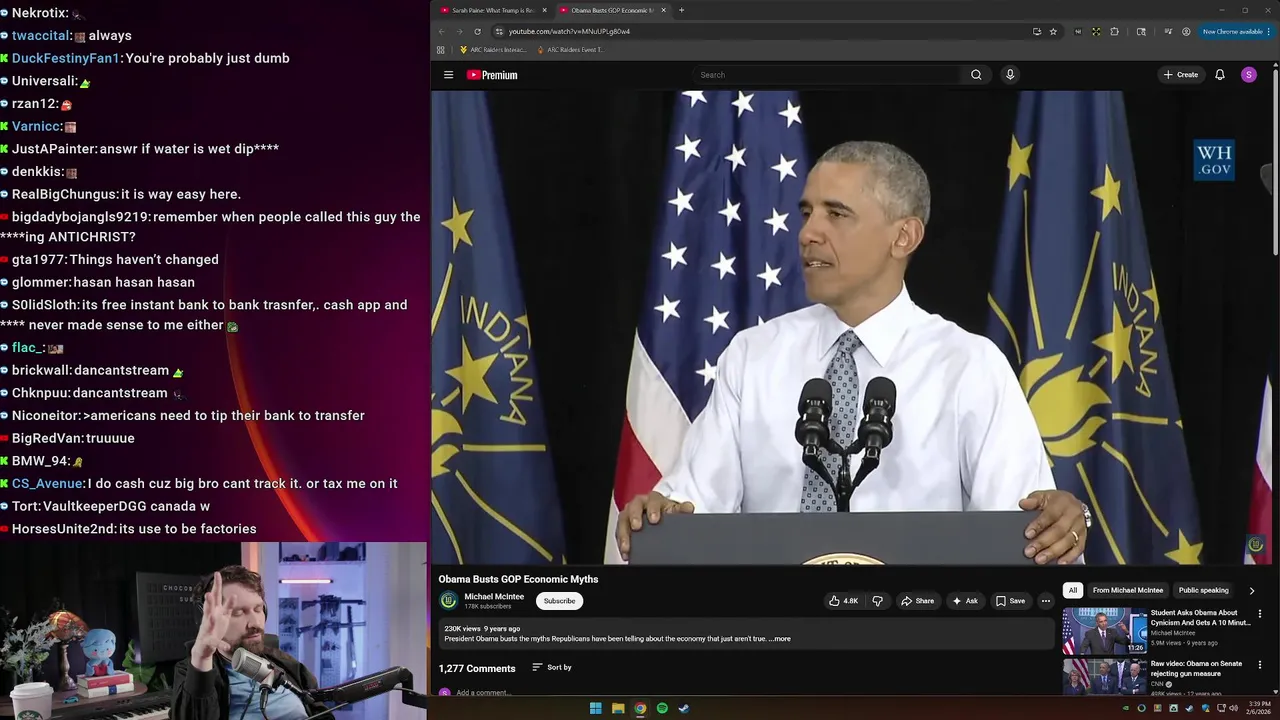The height and width of the screenshot is (720, 1280).
Task: View site information icon in address bar
Action: coord(499,31)
